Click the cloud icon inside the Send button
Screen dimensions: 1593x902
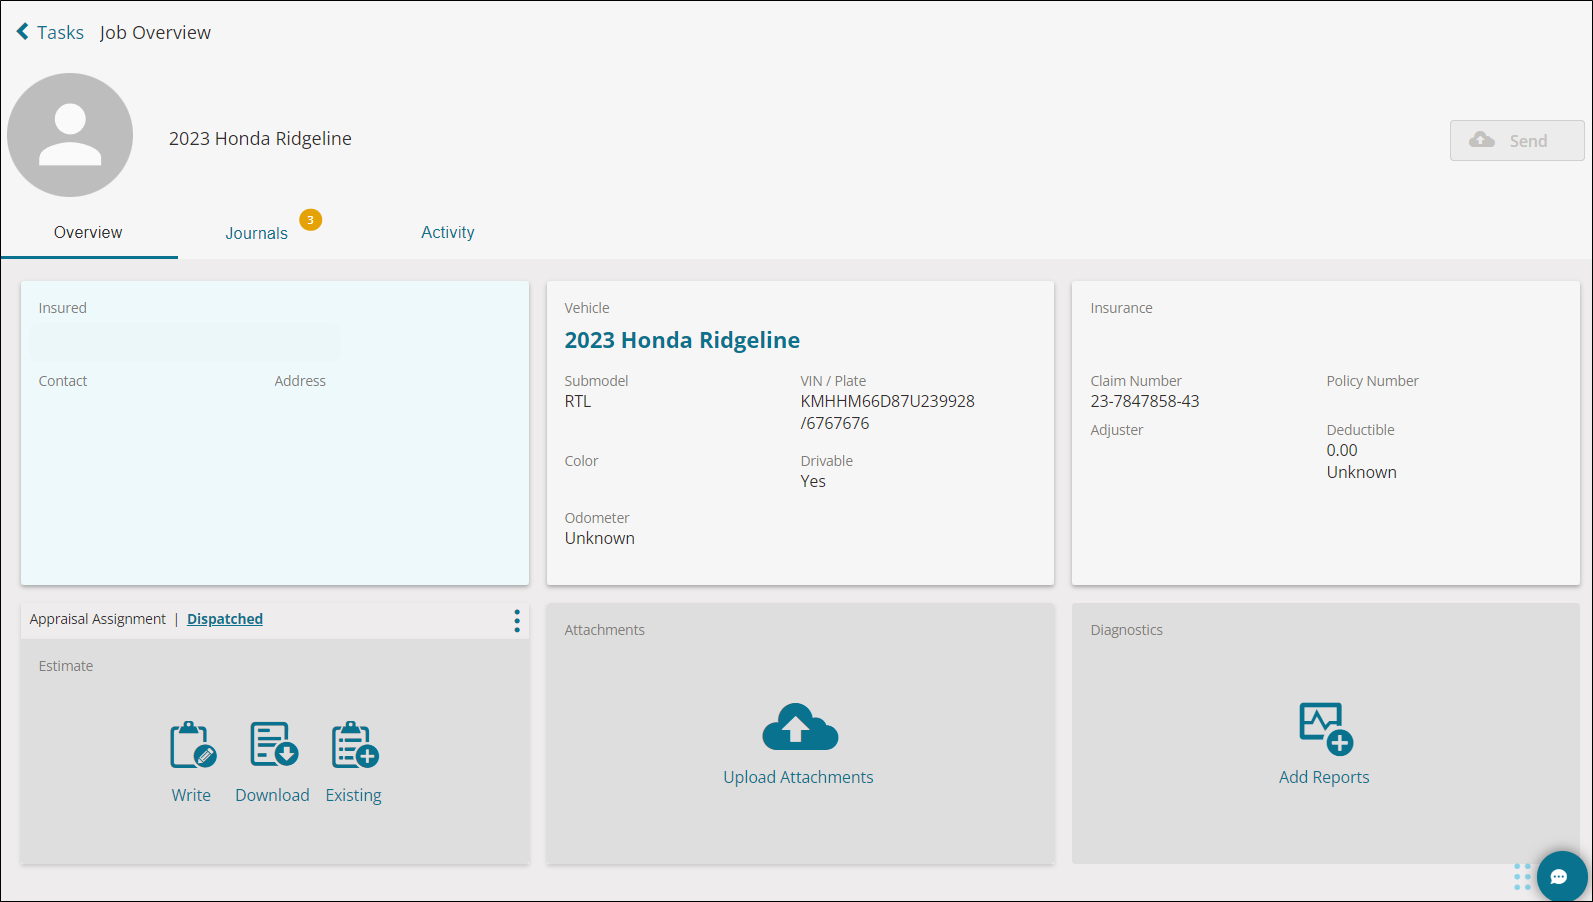(1482, 140)
